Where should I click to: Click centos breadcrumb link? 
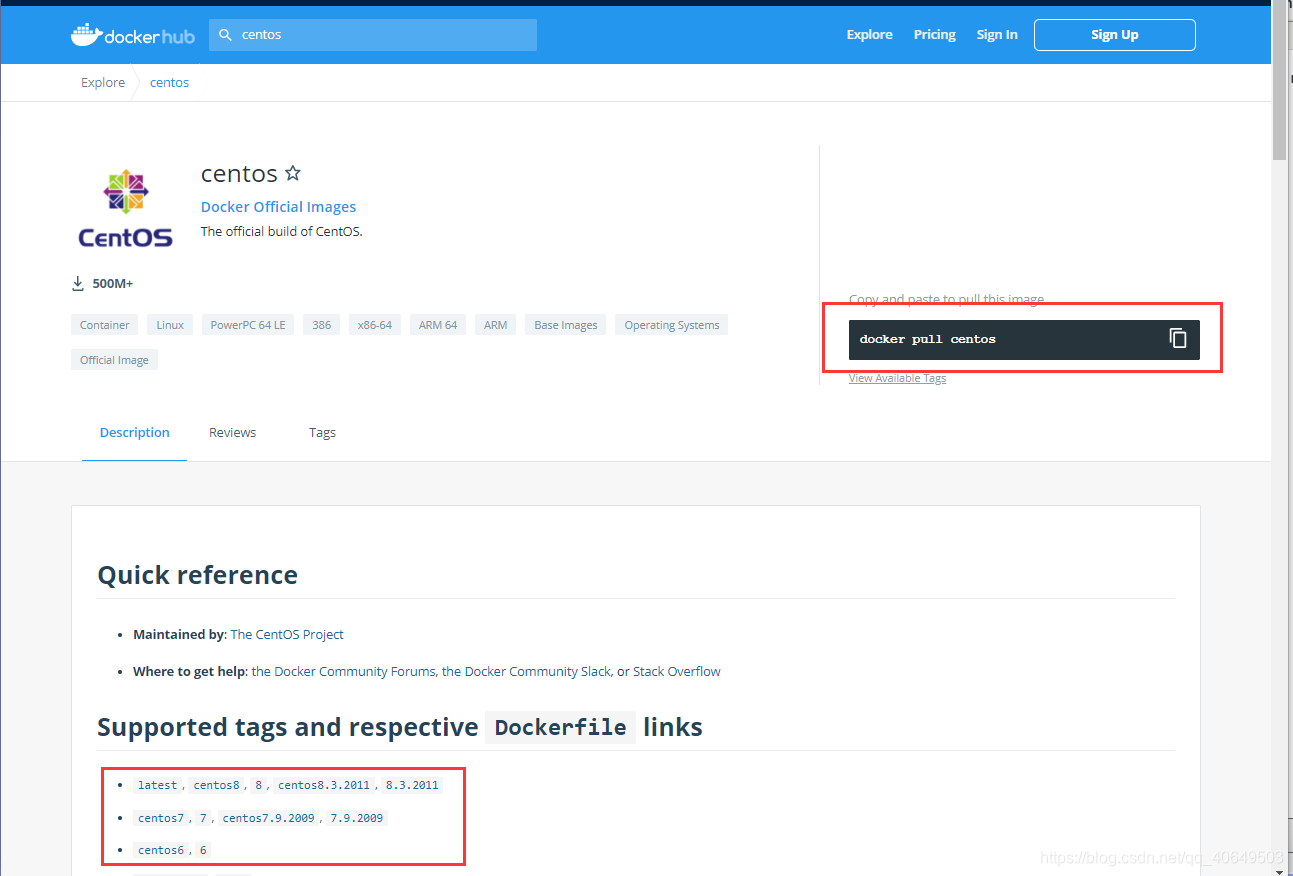coord(169,82)
